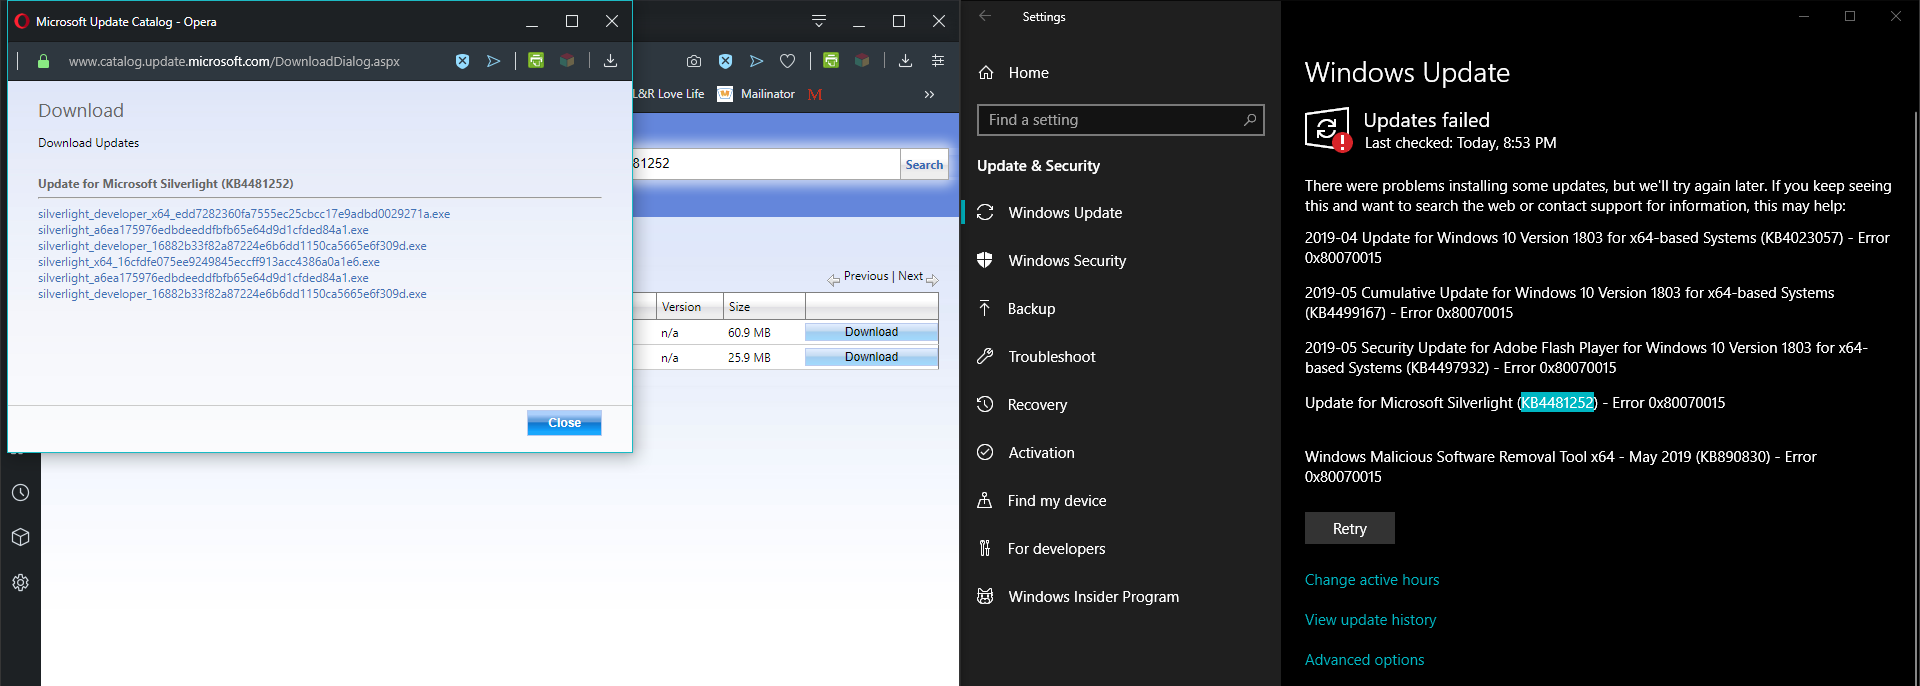The width and height of the screenshot is (1920, 686).
Task: Click the send-to-My-Flow arrow in Download dialog address bar
Action: (493, 61)
